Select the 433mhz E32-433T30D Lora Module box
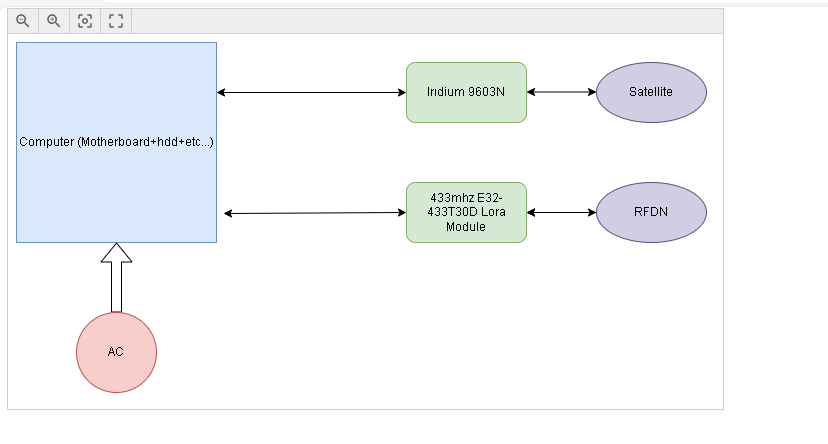Viewport: 828px width, 444px height. coord(466,212)
